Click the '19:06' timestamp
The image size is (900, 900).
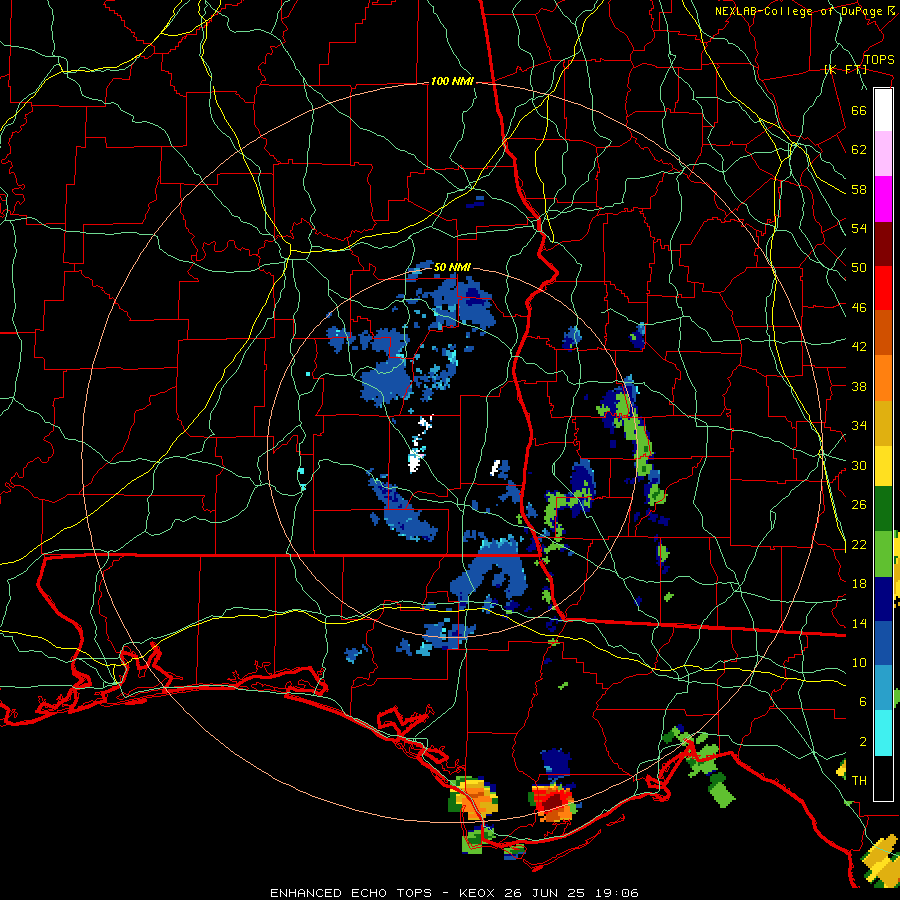[x=617, y=893]
